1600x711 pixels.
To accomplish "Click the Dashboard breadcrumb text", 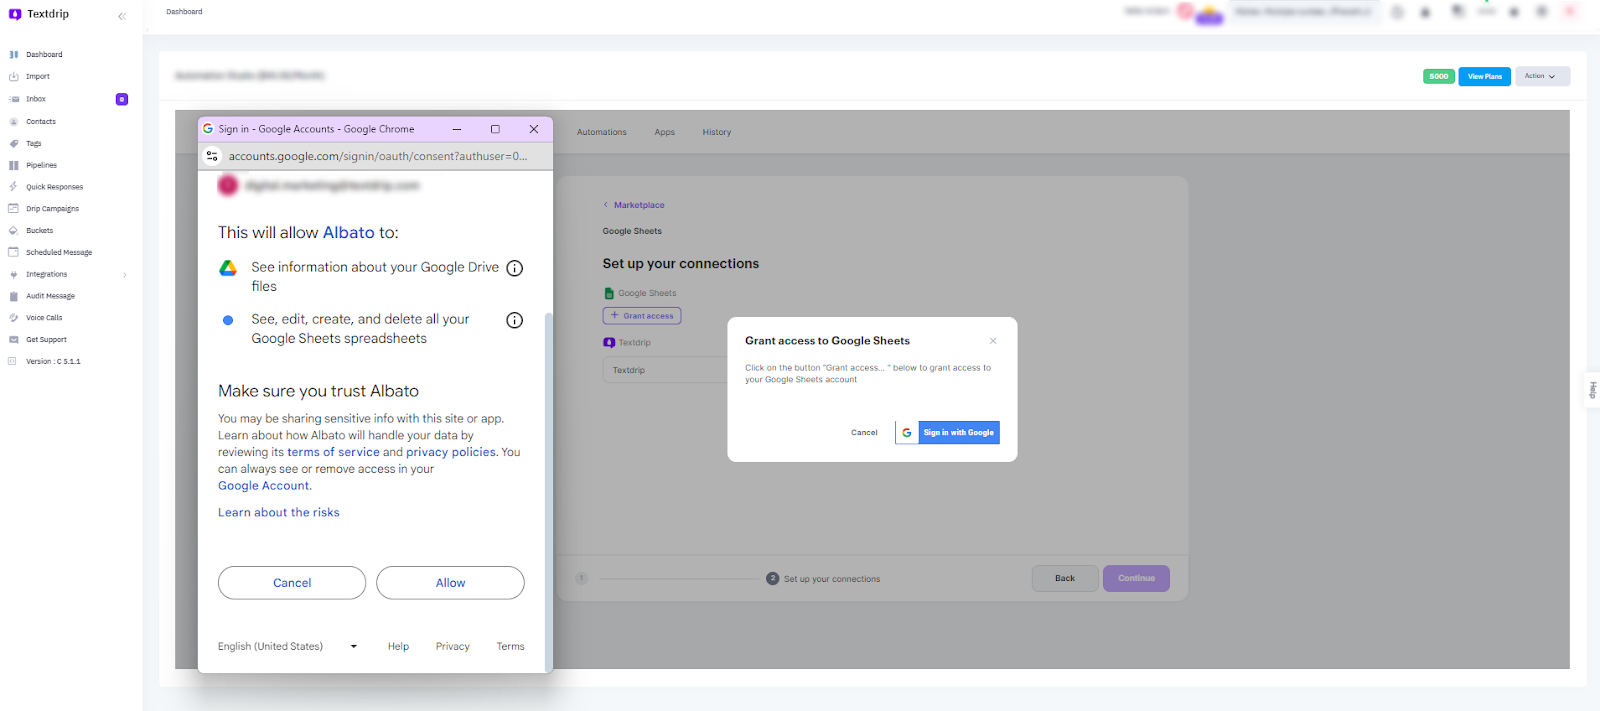I will 184,12.
